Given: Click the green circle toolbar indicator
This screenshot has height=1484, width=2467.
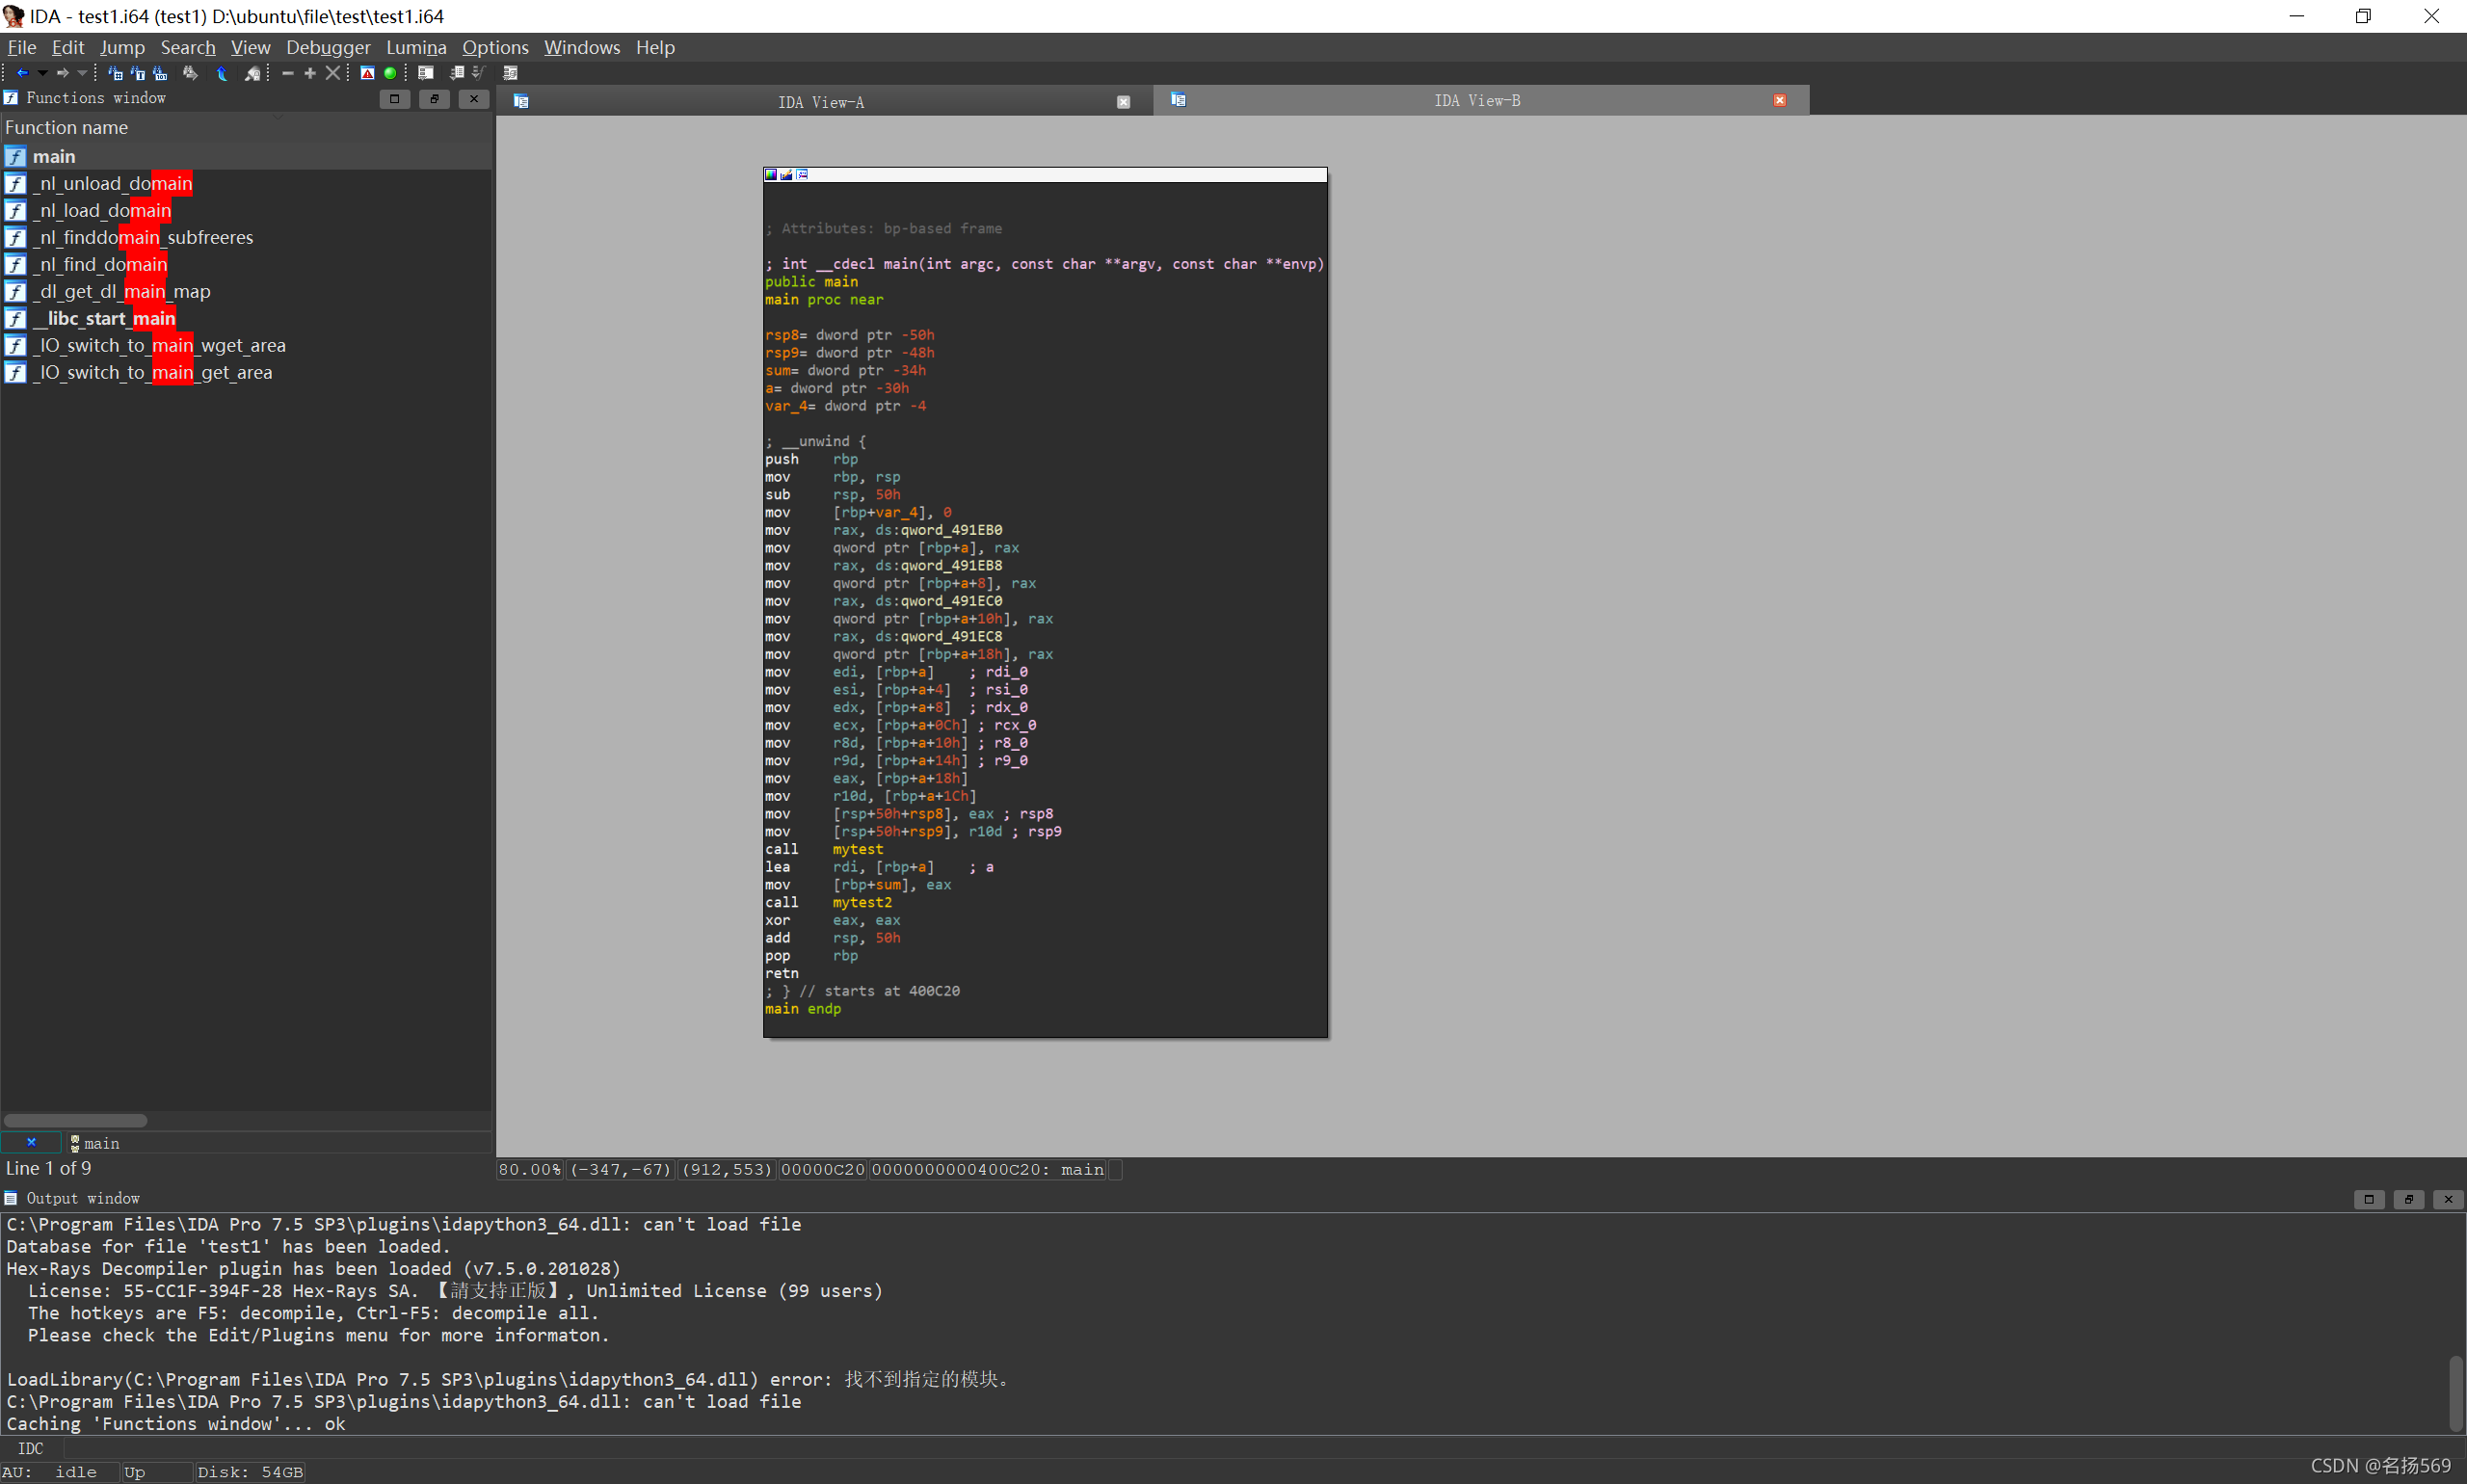Looking at the screenshot, I should (390, 73).
